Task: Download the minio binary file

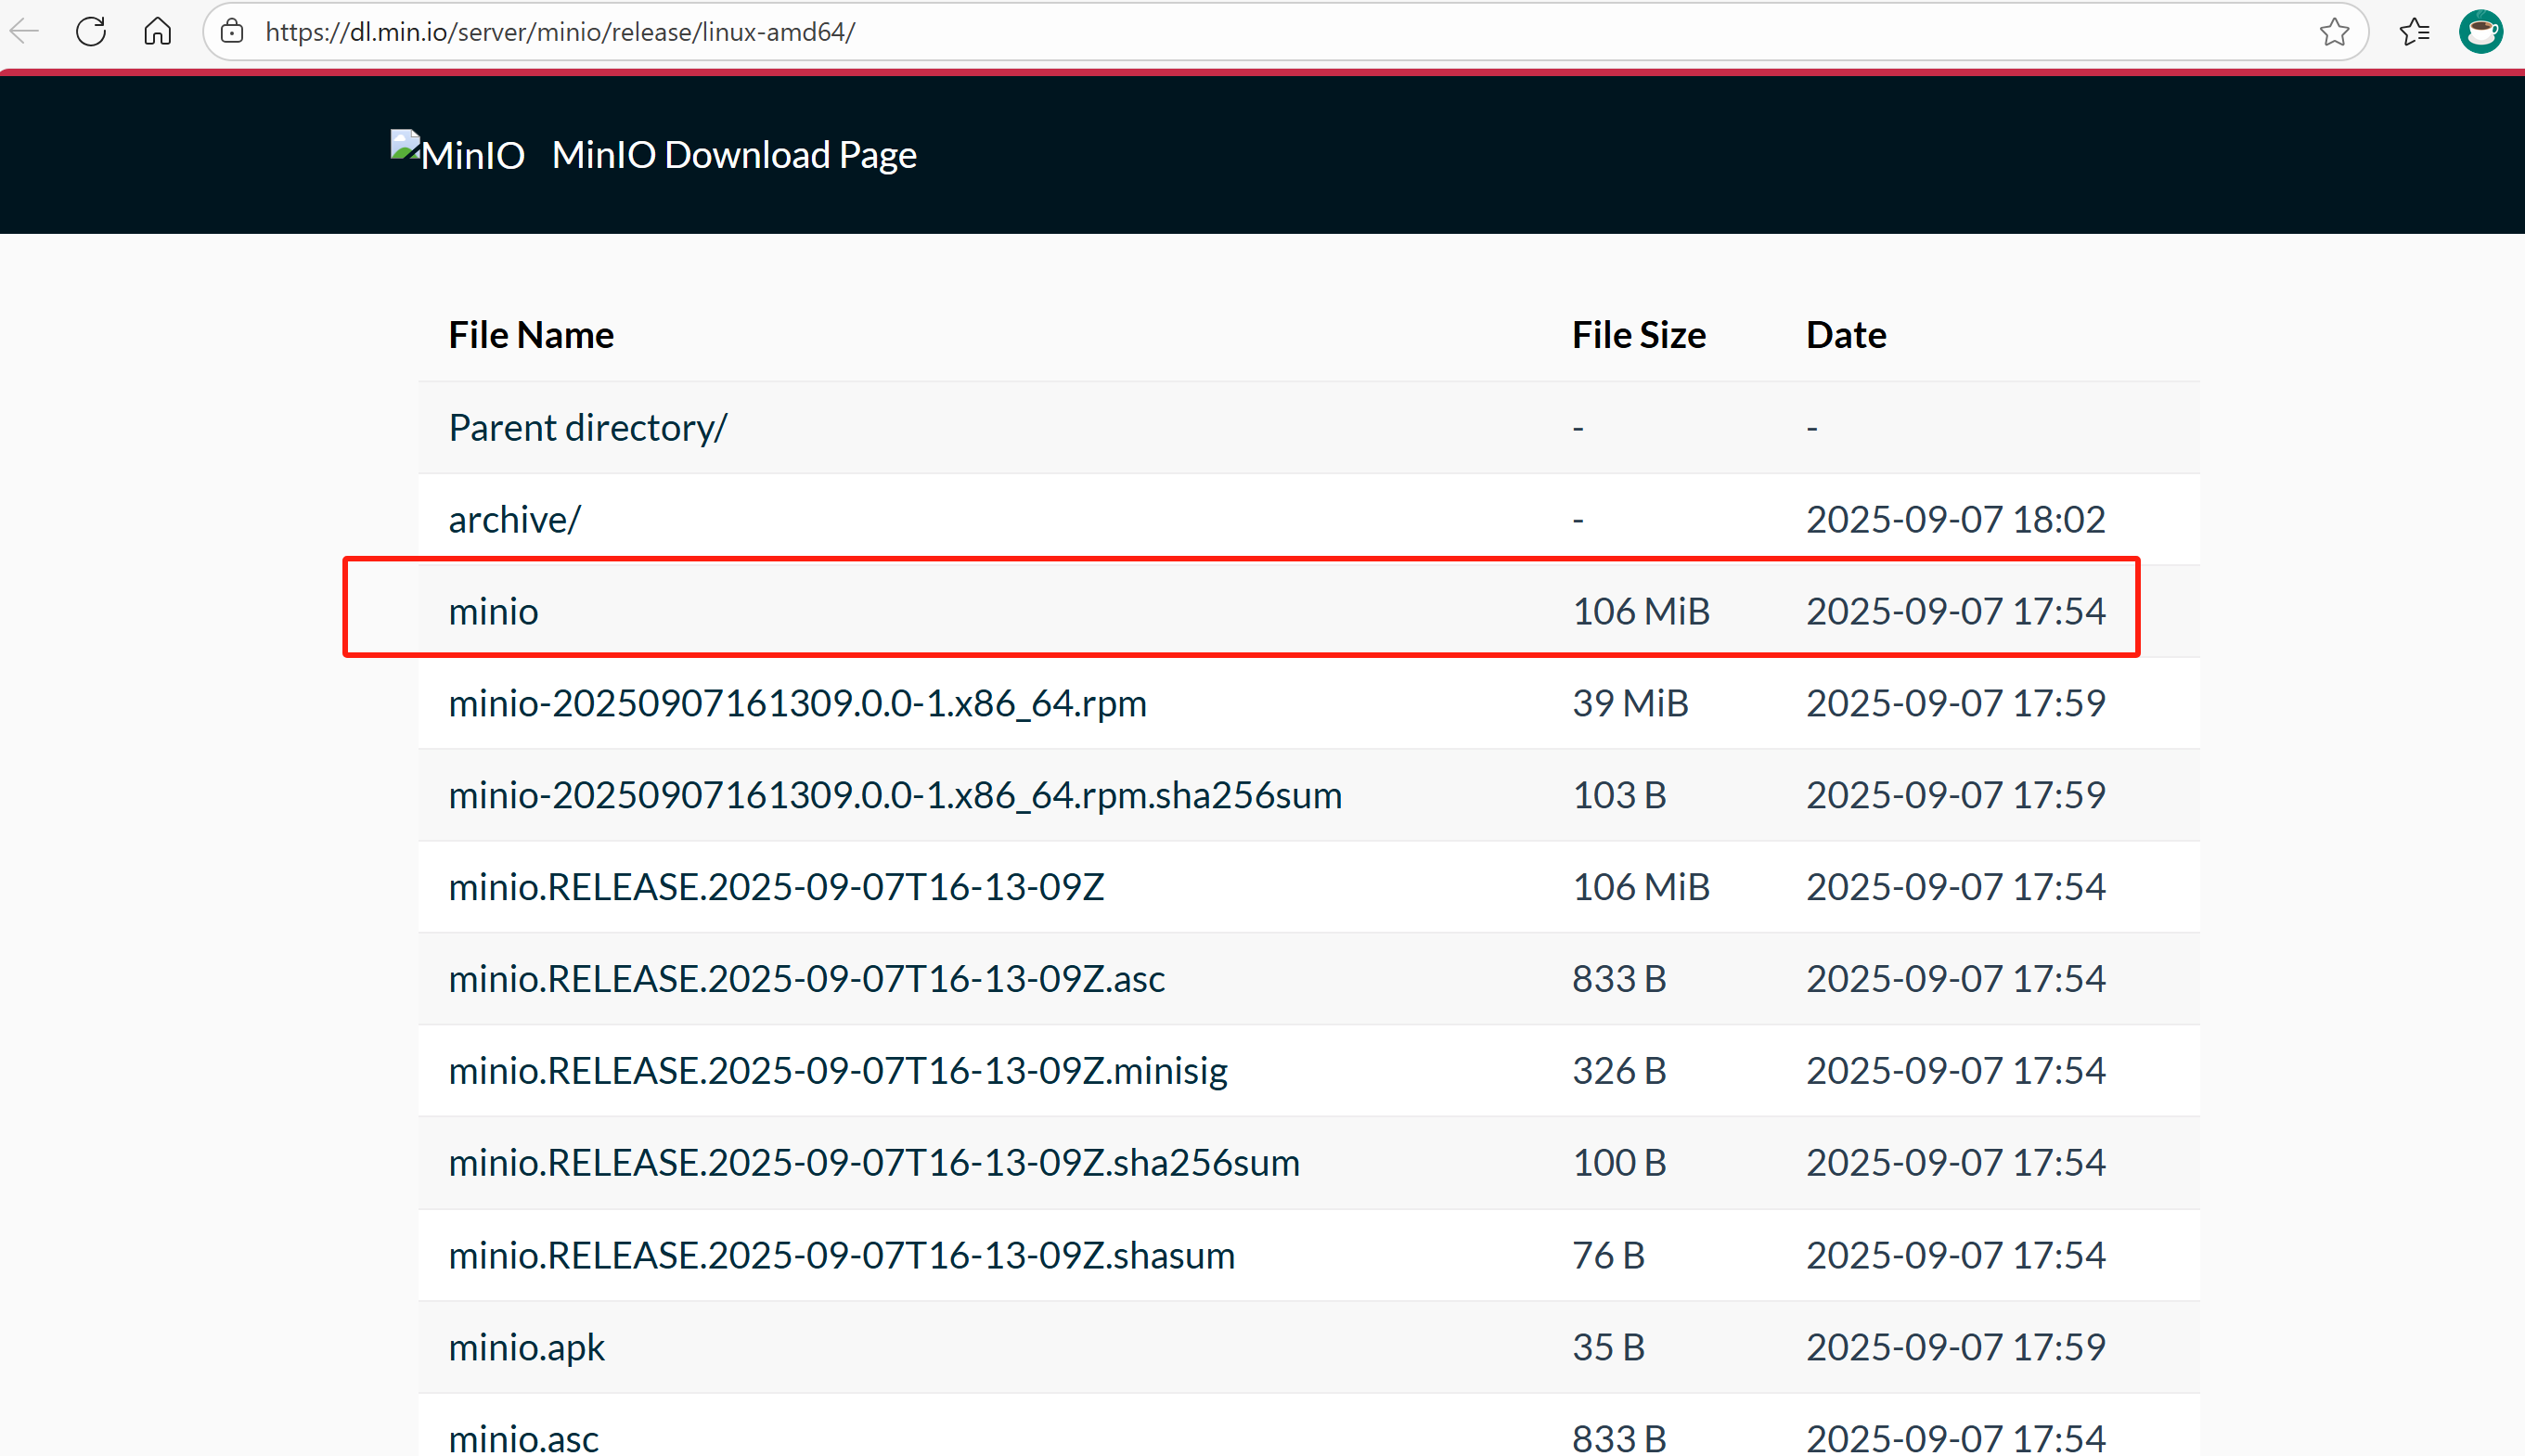Action: [x=493, y=611]
